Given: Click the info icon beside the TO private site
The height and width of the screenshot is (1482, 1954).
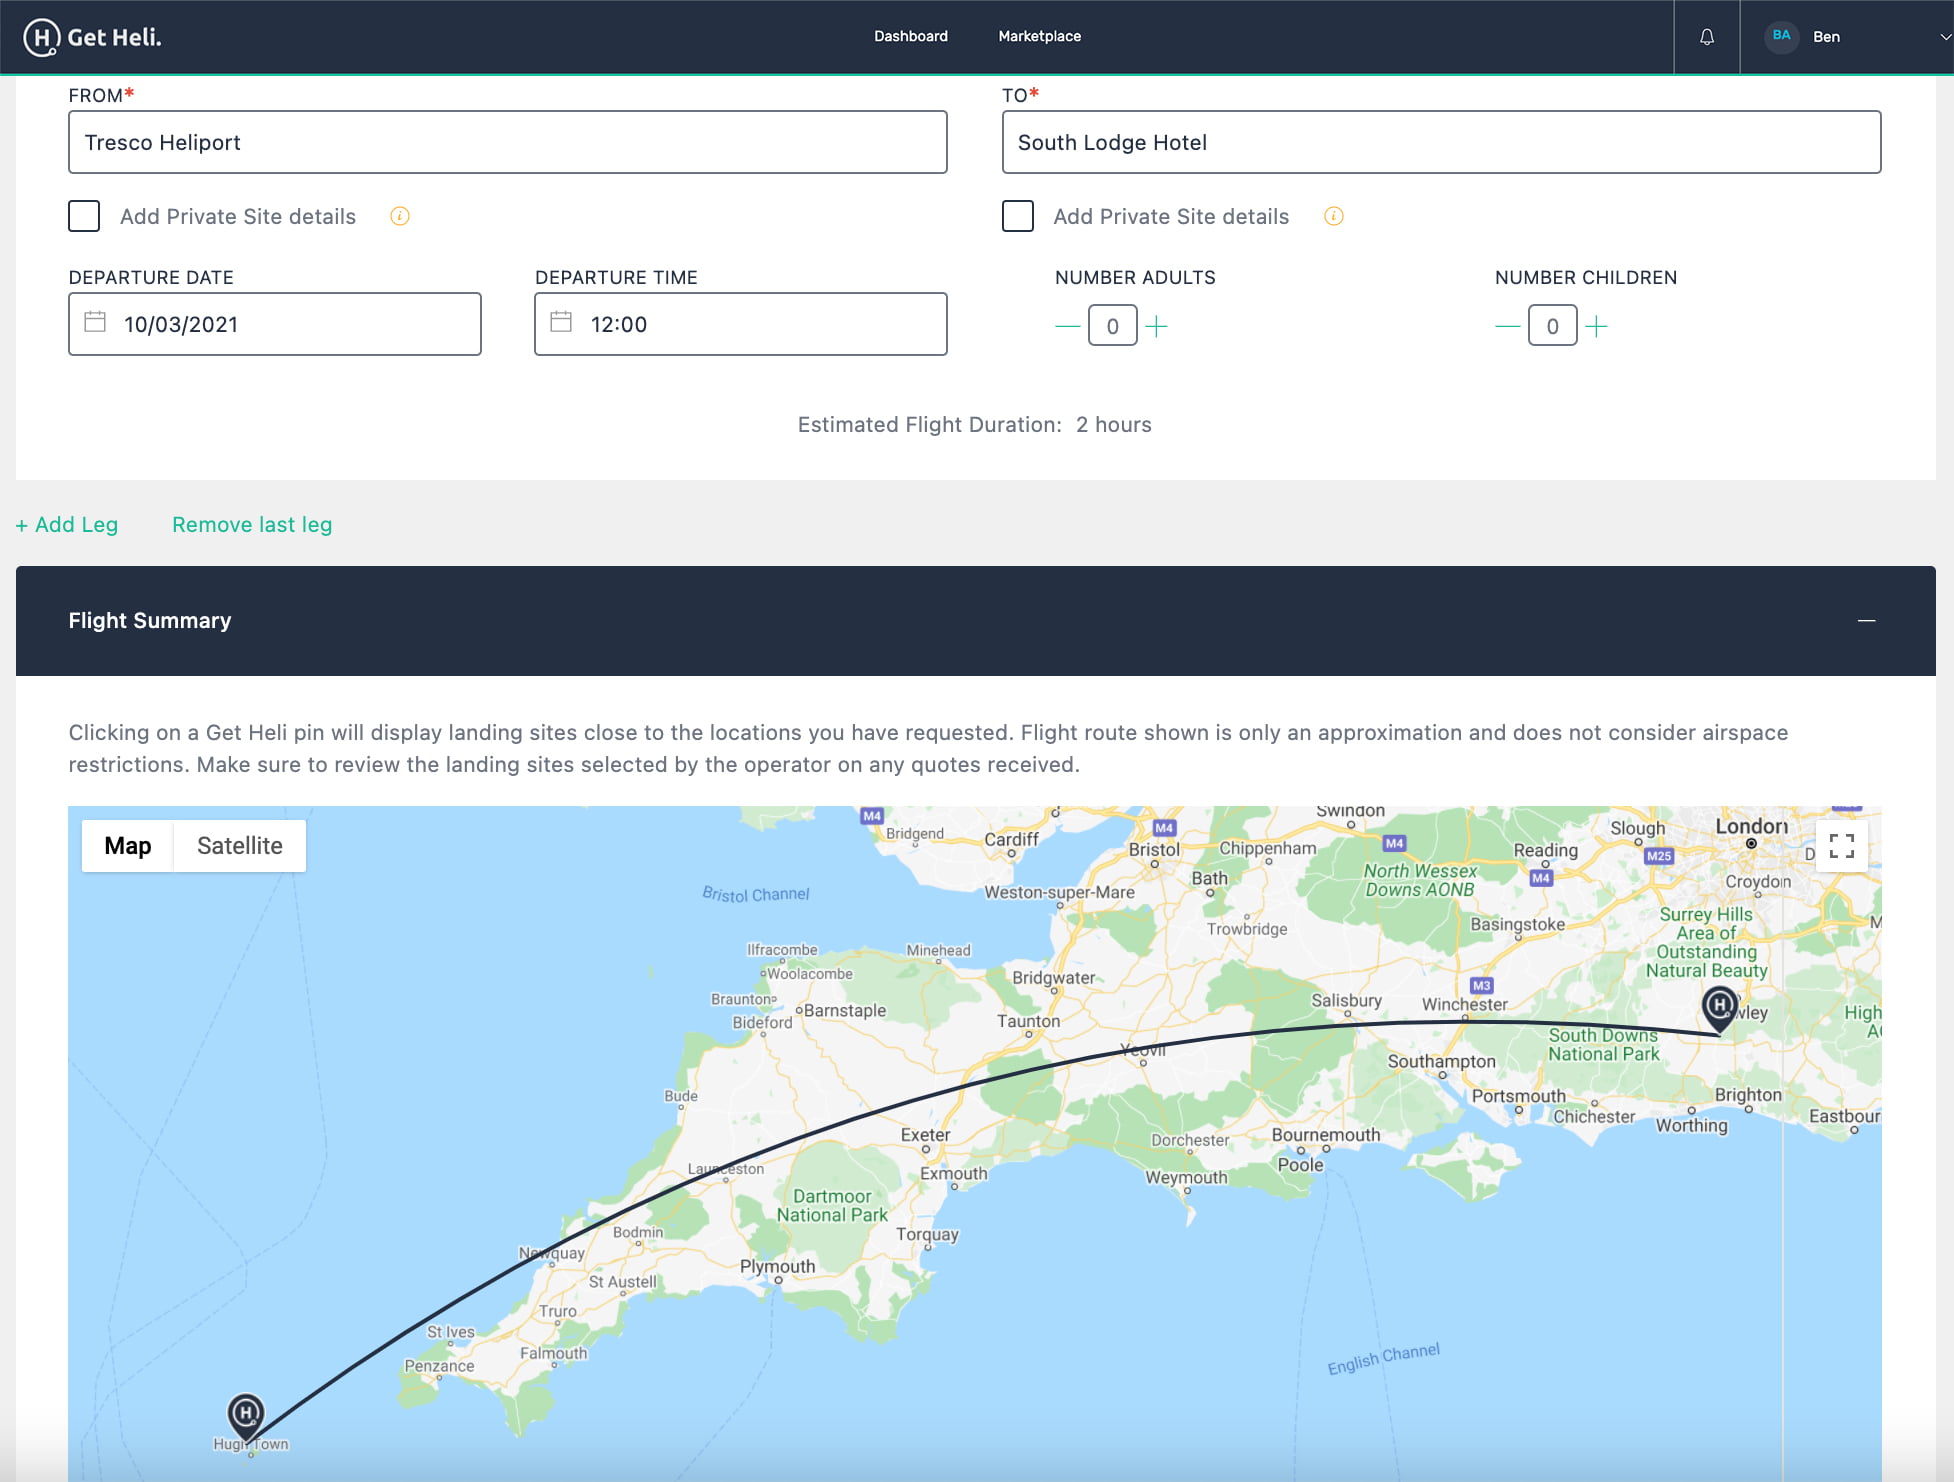Looking at the screenshot, I should click(1333, 216).
